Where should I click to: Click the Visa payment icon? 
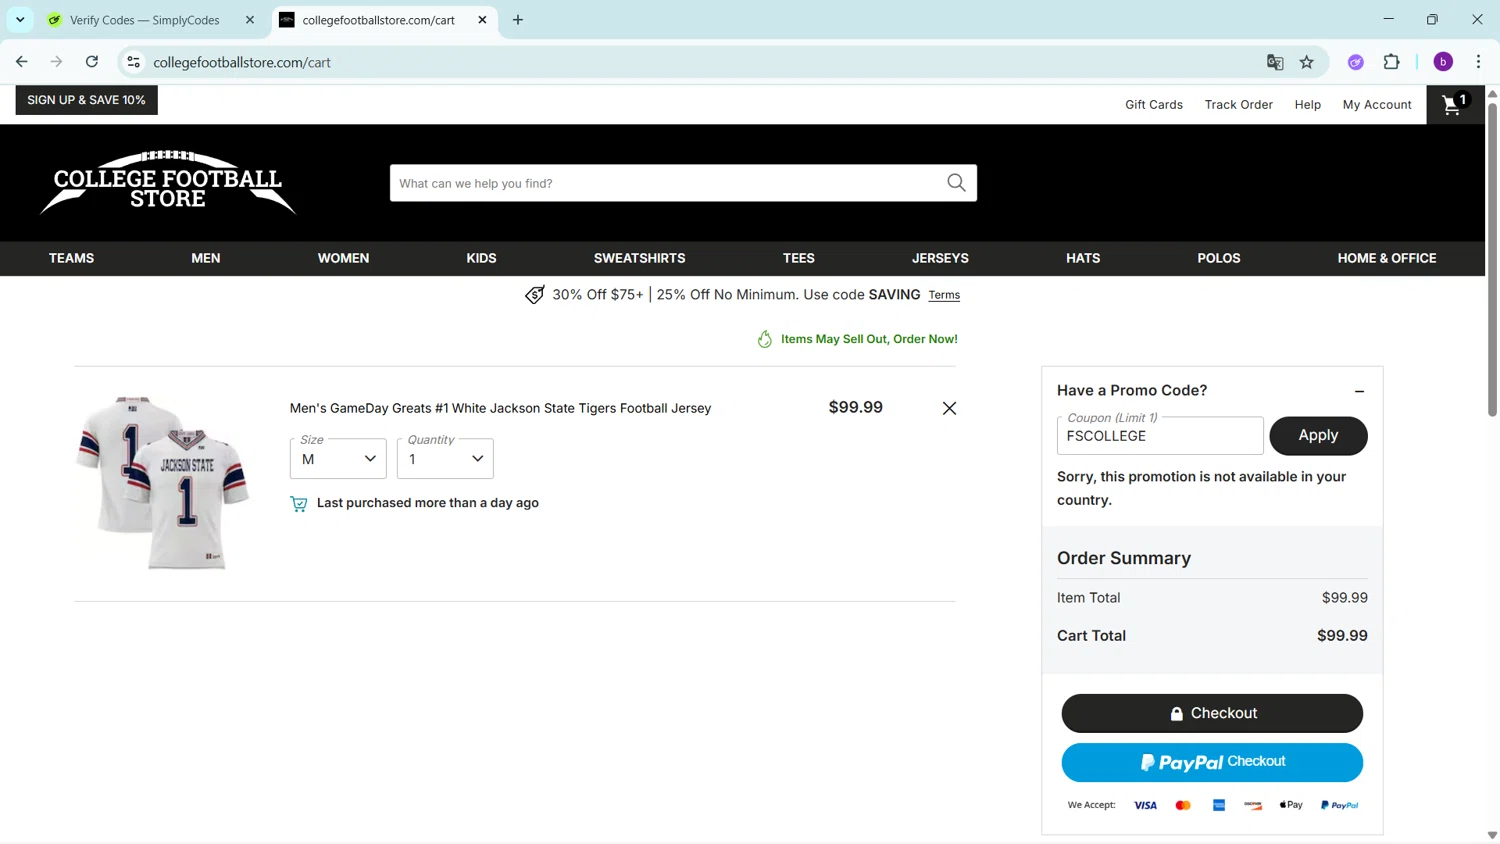point(1145,805)
